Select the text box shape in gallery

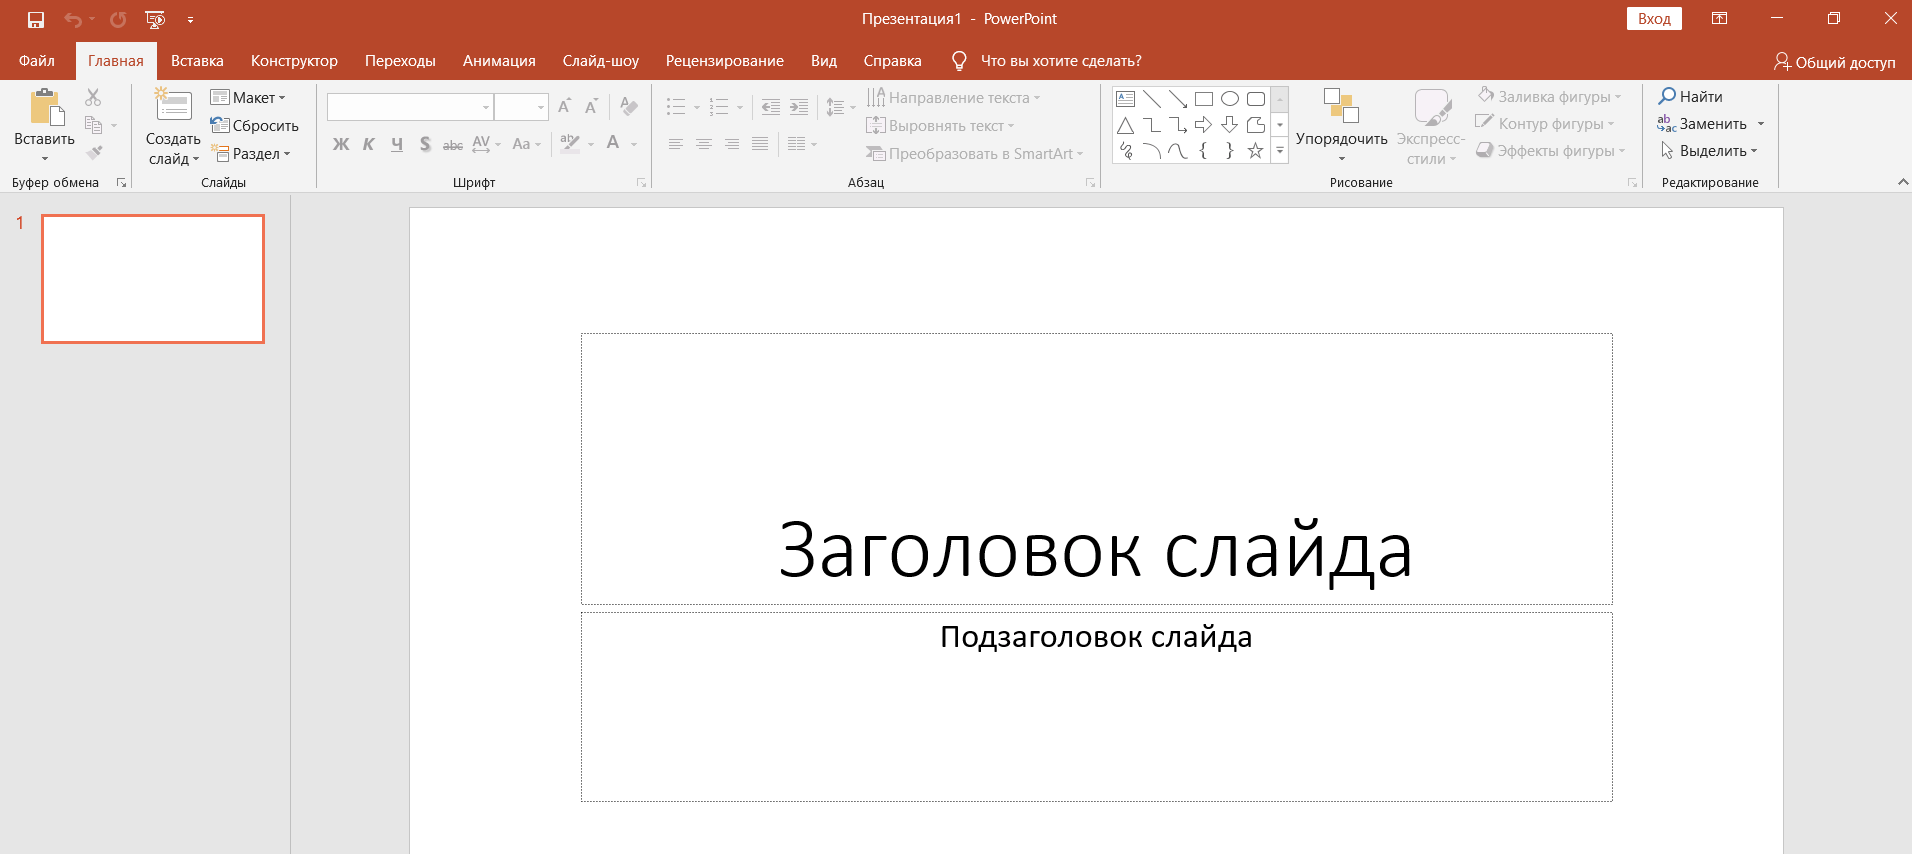1126,99
